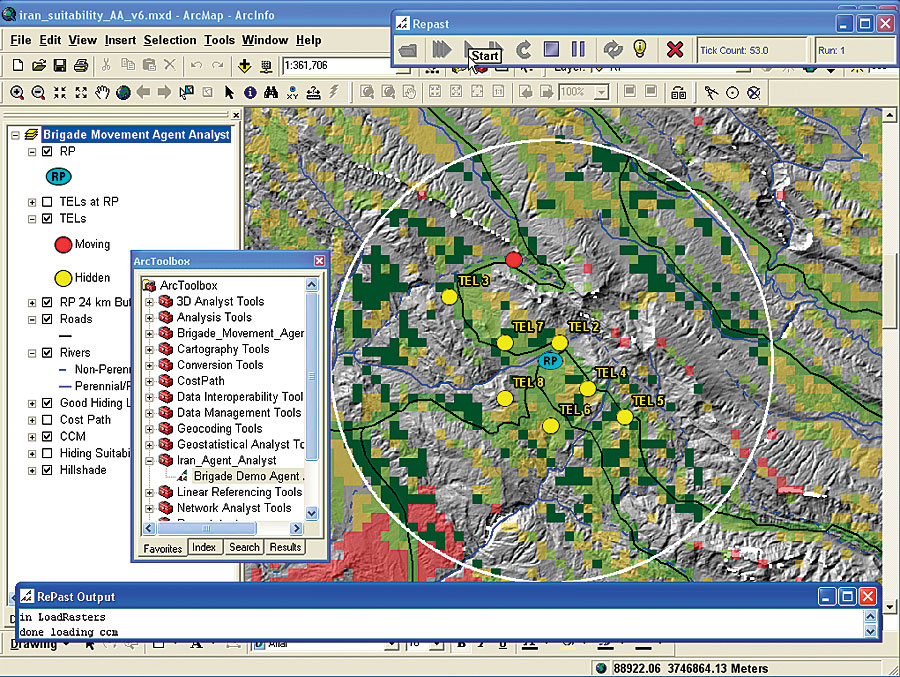Click the Repast refresh arrows icon

pyautogui.click(x=613, y=49)
